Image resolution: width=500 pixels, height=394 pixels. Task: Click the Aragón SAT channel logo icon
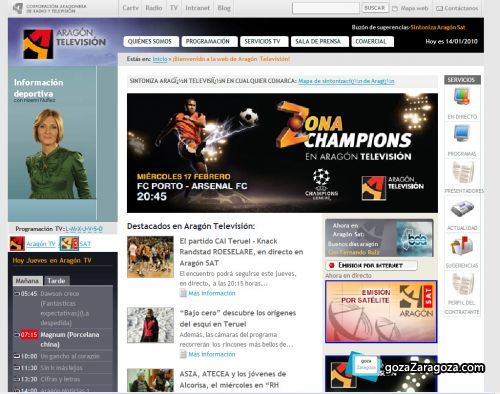point(69,243)
